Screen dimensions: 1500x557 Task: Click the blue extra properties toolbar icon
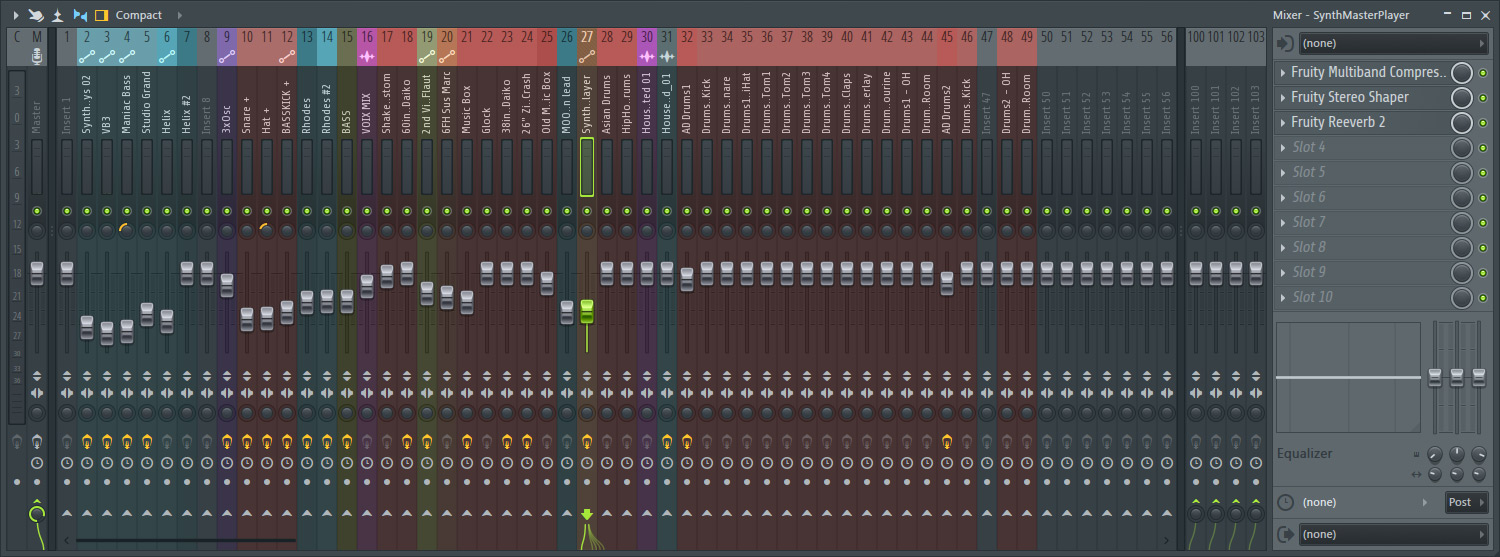pyautogui.click(x=80, y=15)
